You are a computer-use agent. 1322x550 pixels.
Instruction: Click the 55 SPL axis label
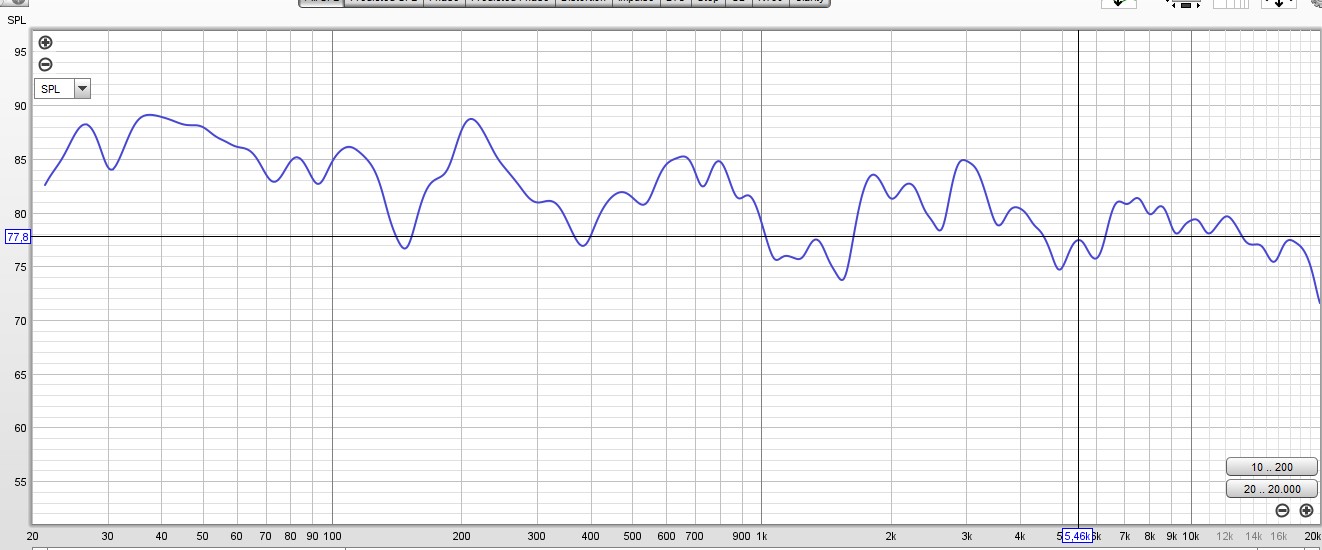20,483
